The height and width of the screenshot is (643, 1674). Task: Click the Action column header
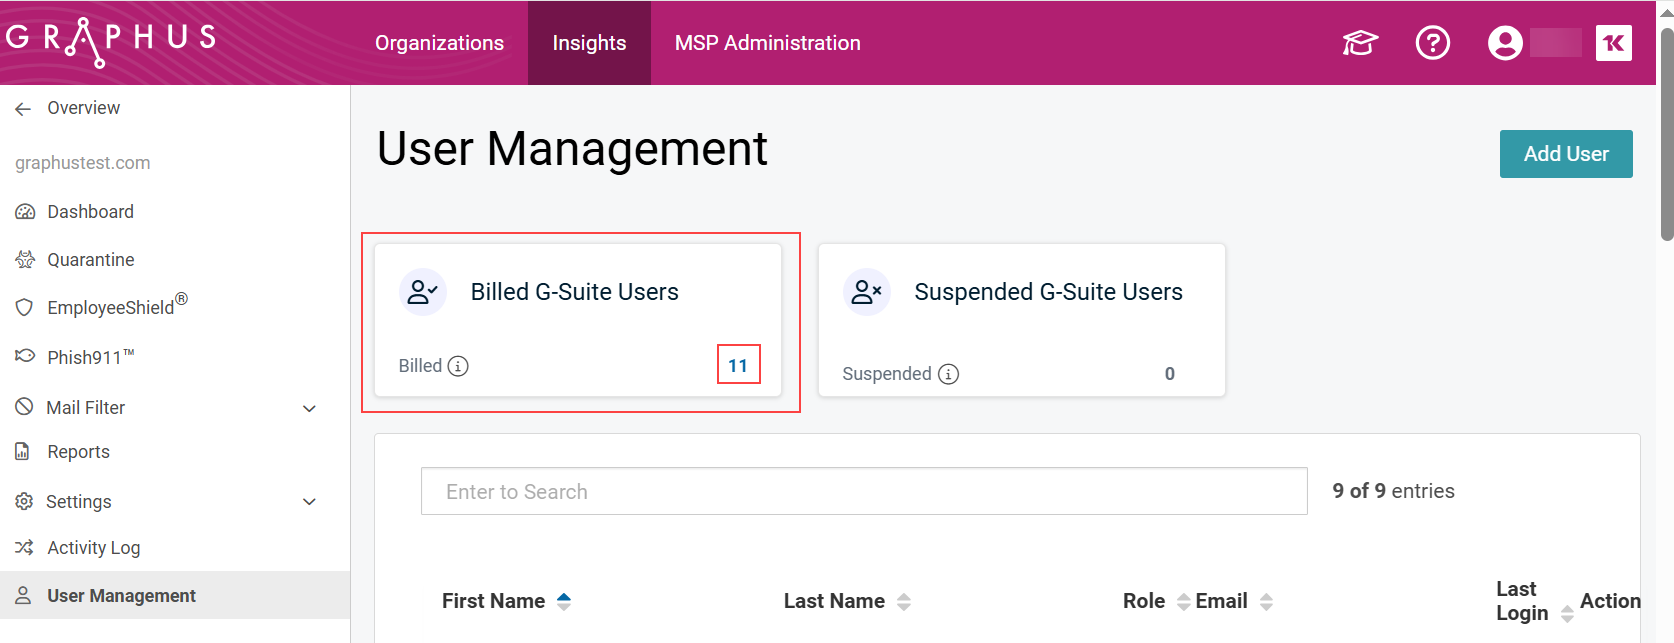1610,601
